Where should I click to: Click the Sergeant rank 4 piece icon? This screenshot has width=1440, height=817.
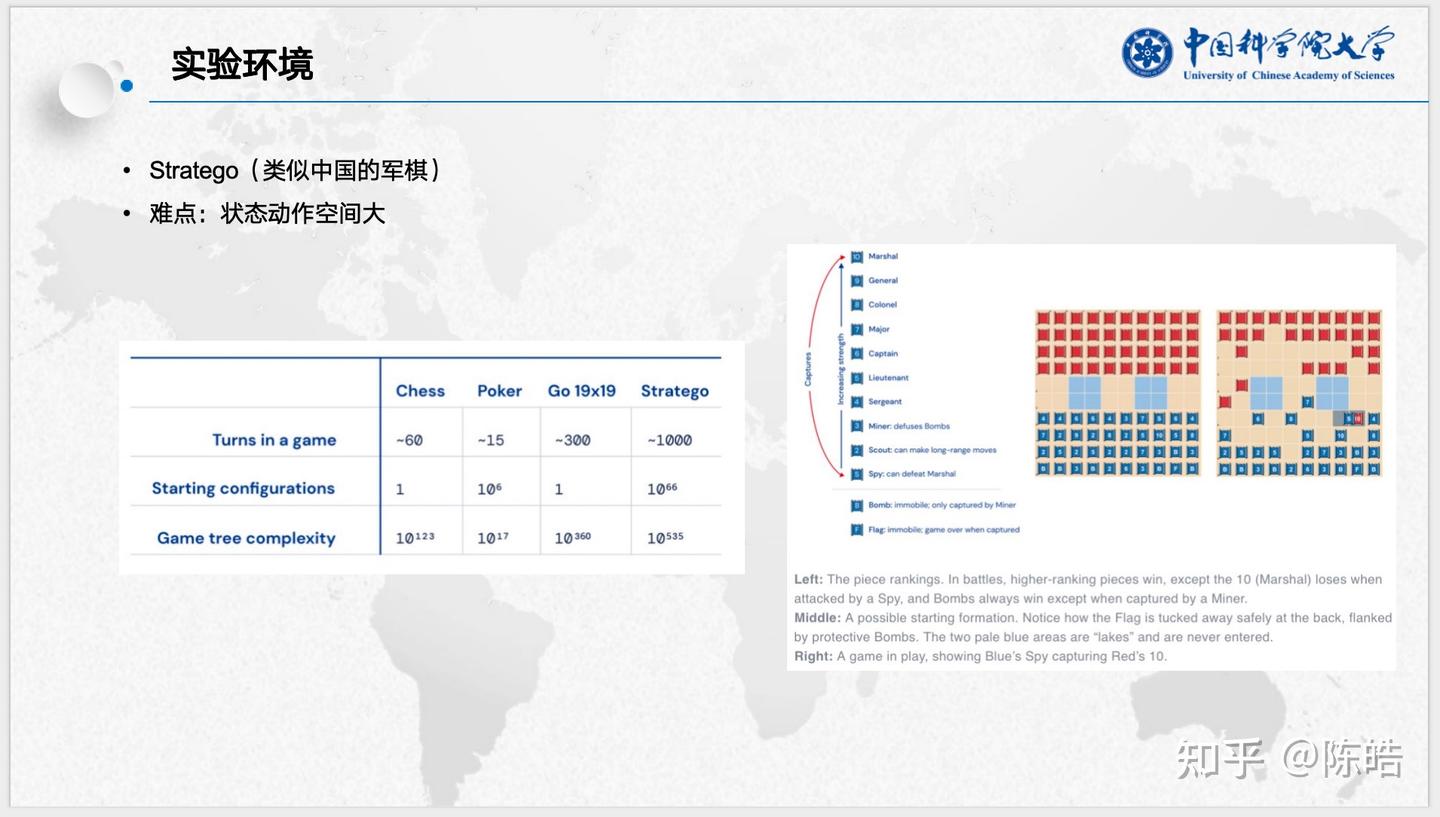pos(857,401)
